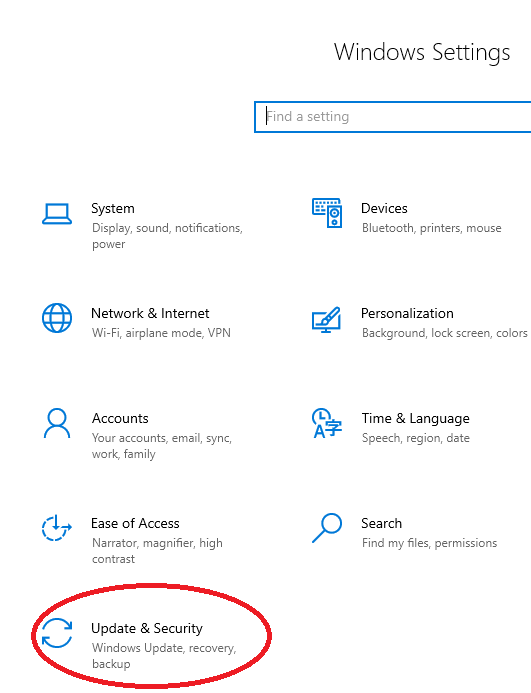Click the Search magnifying glass icon
The height and width of the screenshot is (693, 531).
pos(327,528)
